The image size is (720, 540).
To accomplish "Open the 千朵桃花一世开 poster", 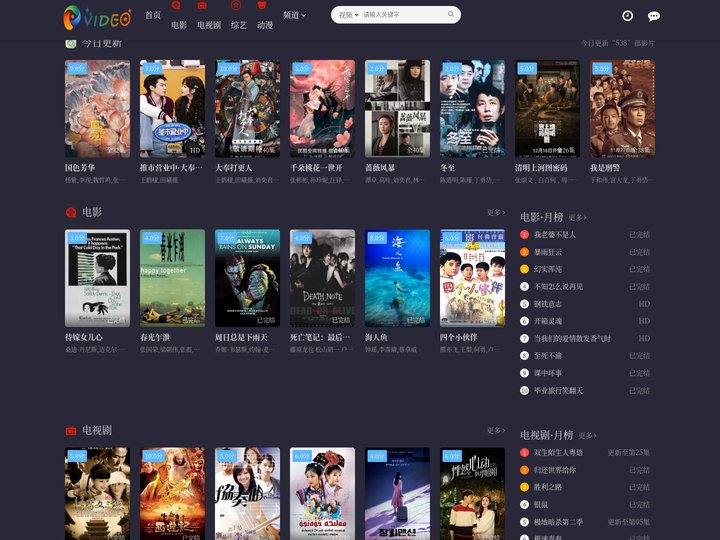I will pyautogui.click(x=322, y=108).
